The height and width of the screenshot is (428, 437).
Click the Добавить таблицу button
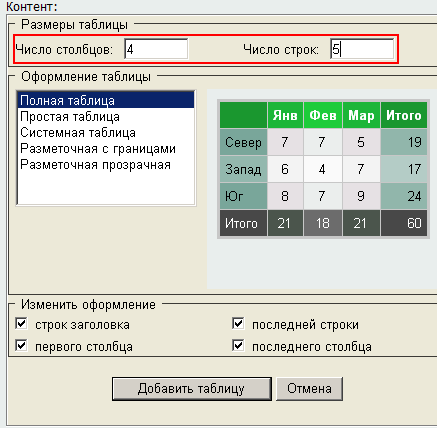pos(192,389)
